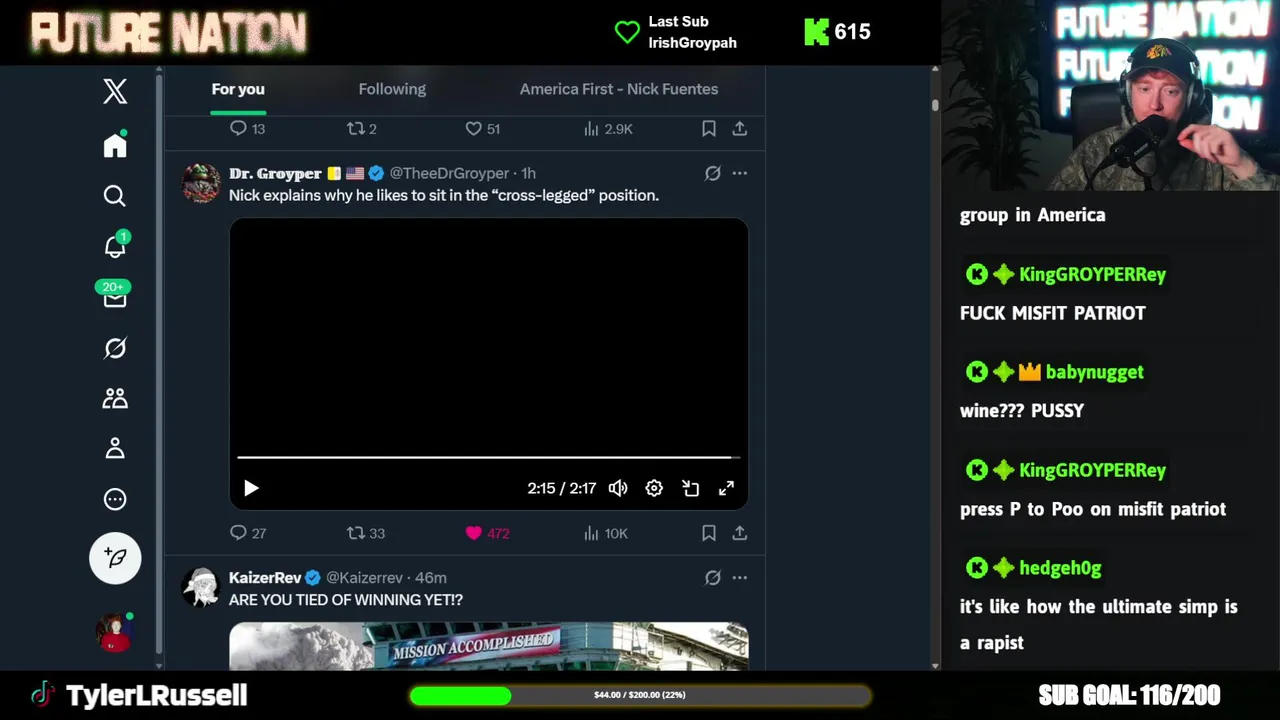Click TylerLRussell TikTok handle overlay
Viewport: 1280px width, 720px height.
(x=156, y=695)
